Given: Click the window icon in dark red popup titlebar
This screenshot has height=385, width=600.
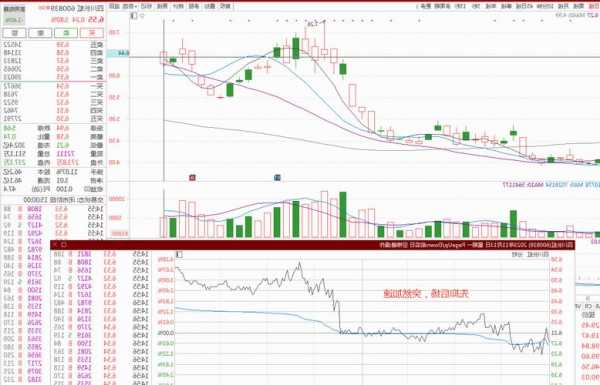Looking at the screenshot, I should (x=64, y=244).
